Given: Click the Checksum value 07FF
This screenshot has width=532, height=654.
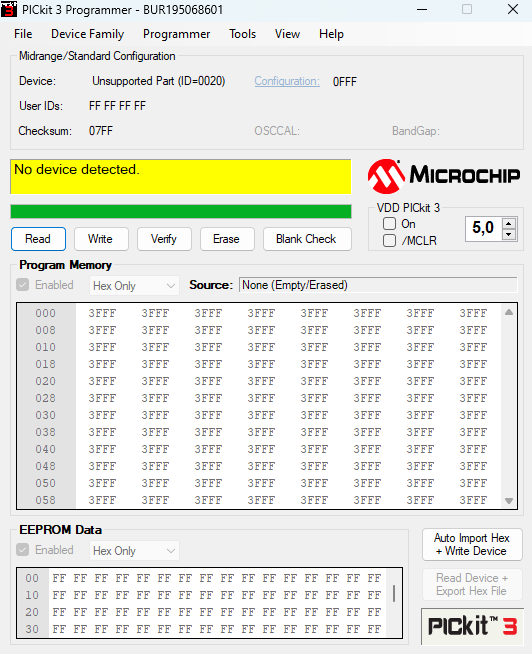Looking at the screenshot, I should [x=101, y=131].
